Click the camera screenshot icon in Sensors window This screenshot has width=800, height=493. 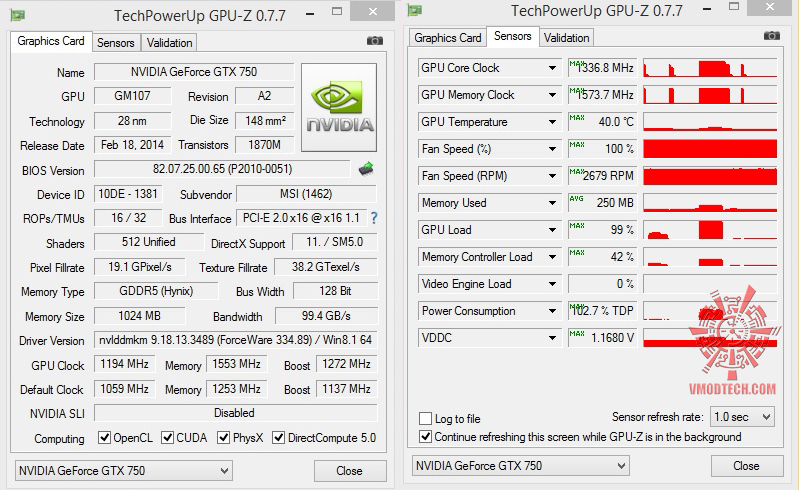[771, 36]
